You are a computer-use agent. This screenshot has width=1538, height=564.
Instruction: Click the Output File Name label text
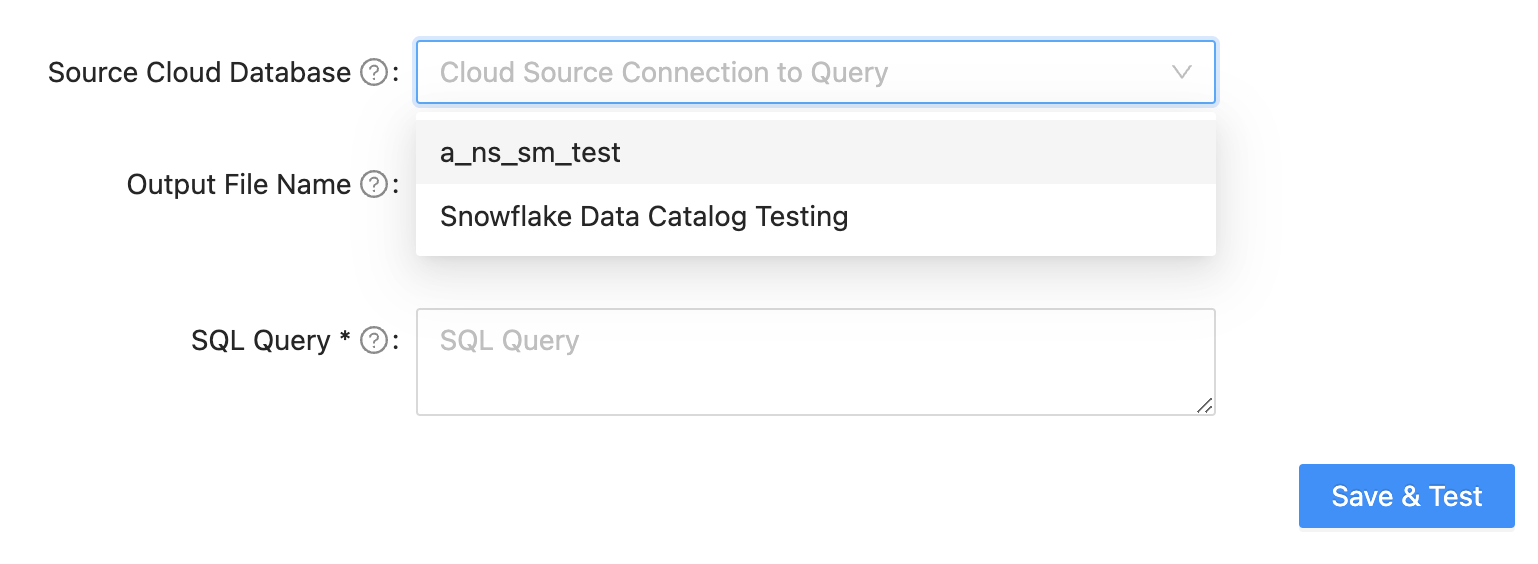pyautogui.click(x=238, y=185)
